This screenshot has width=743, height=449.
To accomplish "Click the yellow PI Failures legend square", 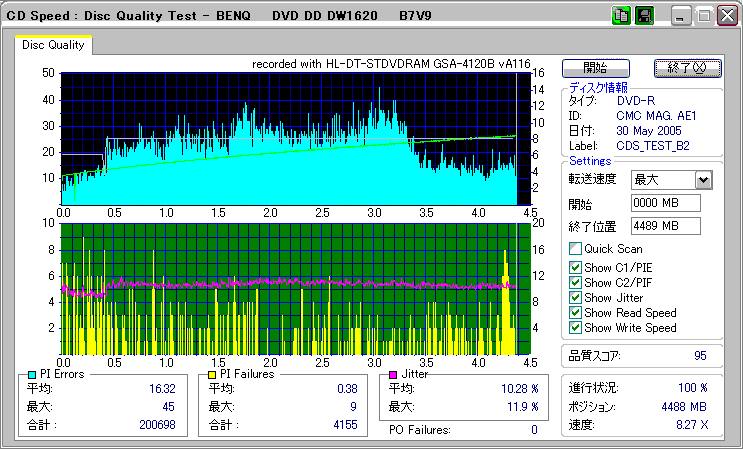I will (x=210, y=374).
